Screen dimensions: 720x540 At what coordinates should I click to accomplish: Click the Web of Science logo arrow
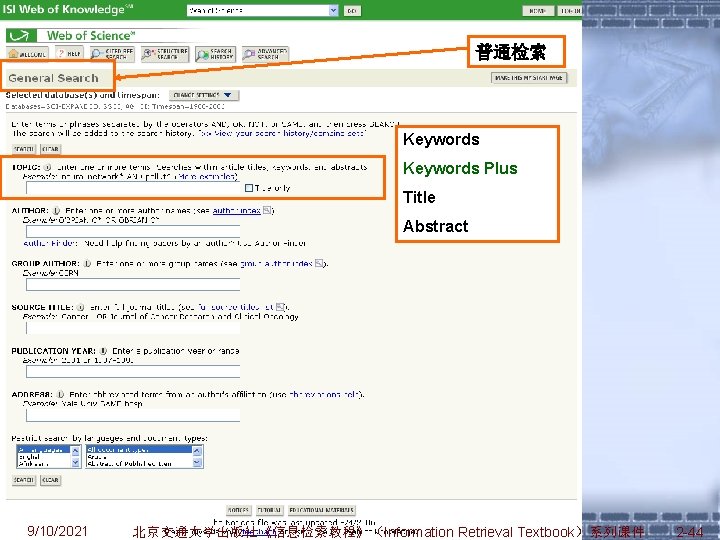coord(21,35)
